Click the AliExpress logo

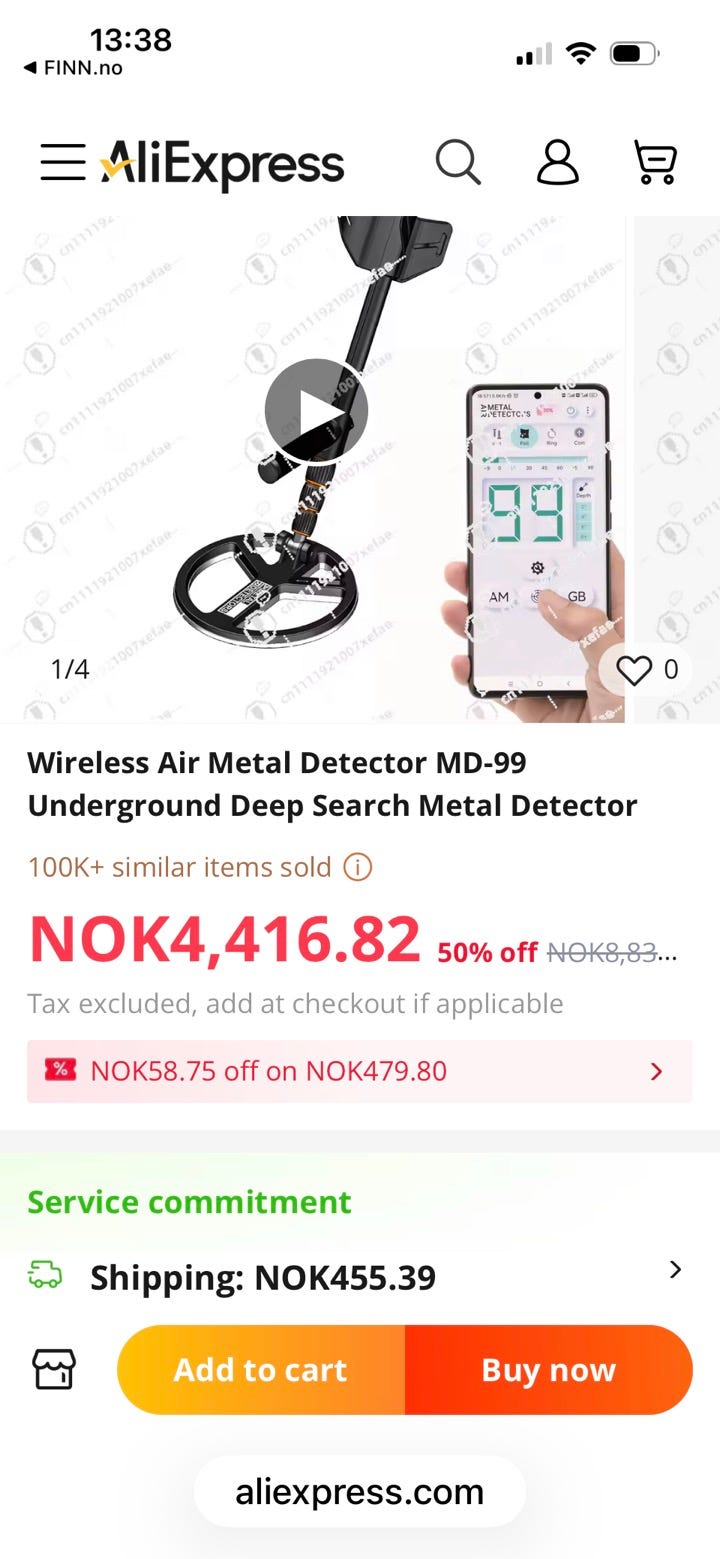point(222,164)
